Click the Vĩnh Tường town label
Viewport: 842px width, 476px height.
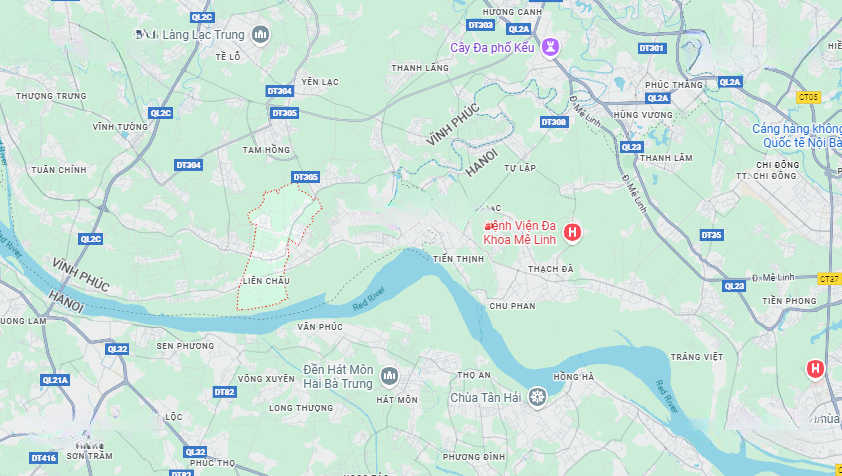[x=120, y=127]
